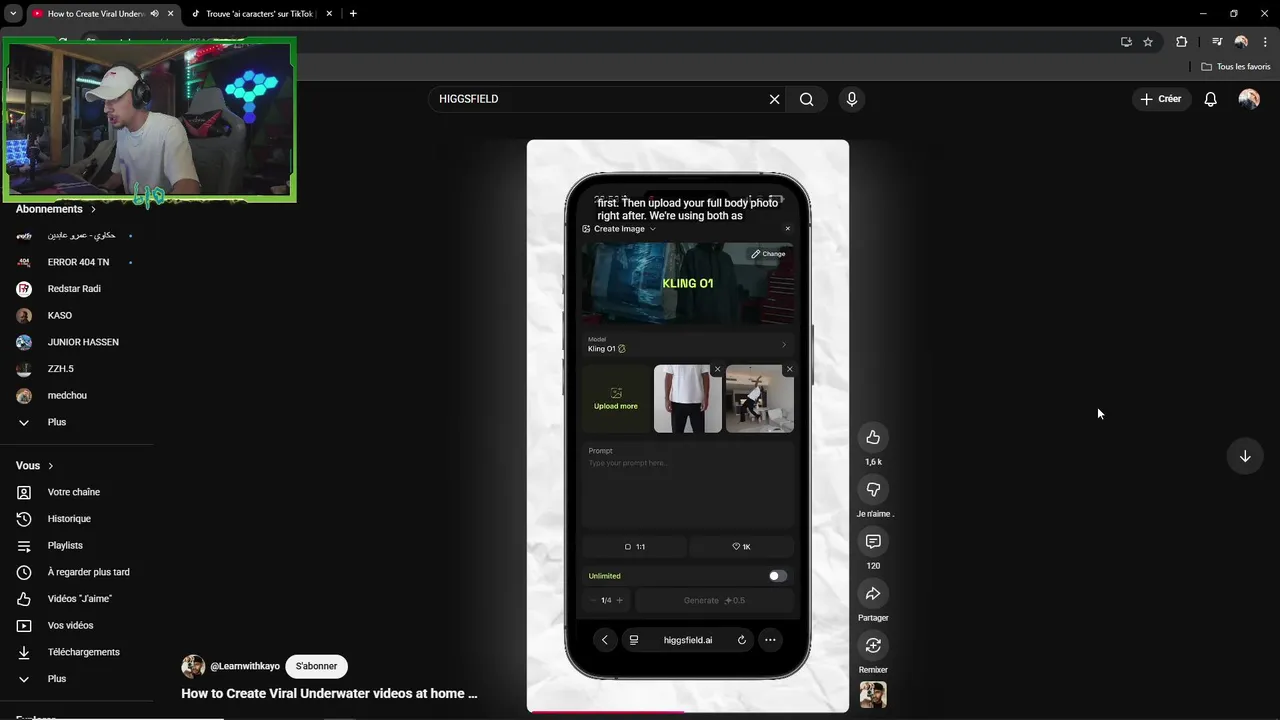Viewport: 1280px width, 720px height.
Task: Open the Chrome profile avatar
Action: (1241, 42)
